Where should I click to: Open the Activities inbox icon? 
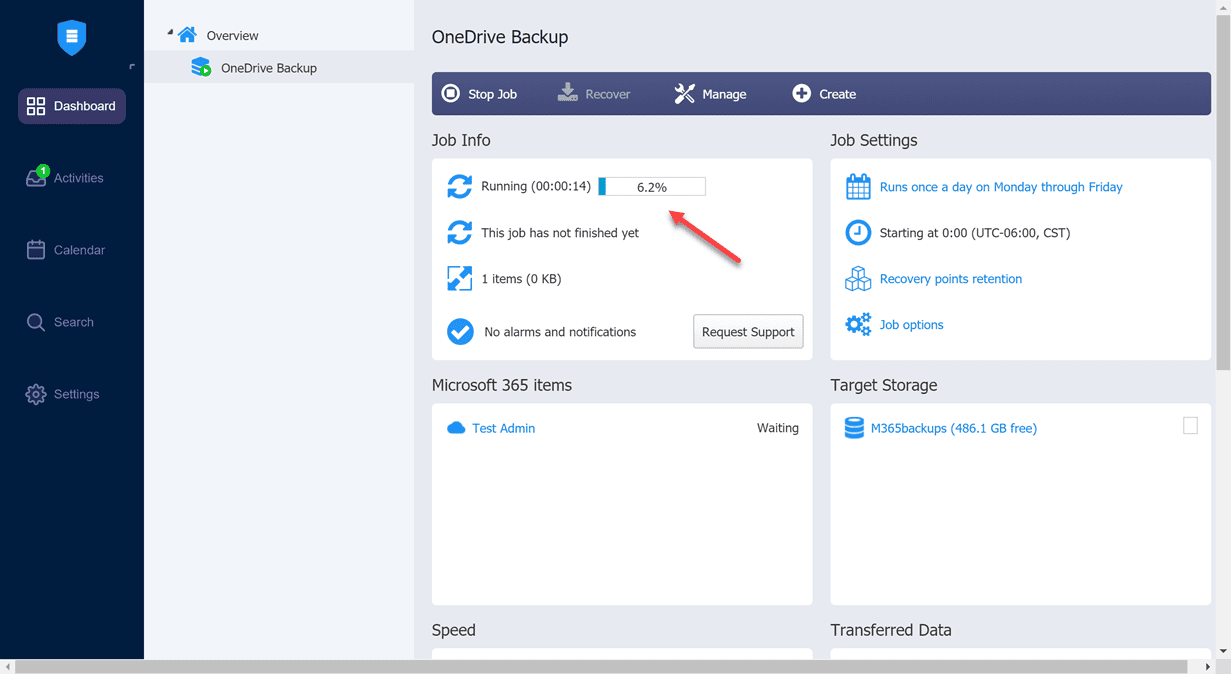click(36, 178)
